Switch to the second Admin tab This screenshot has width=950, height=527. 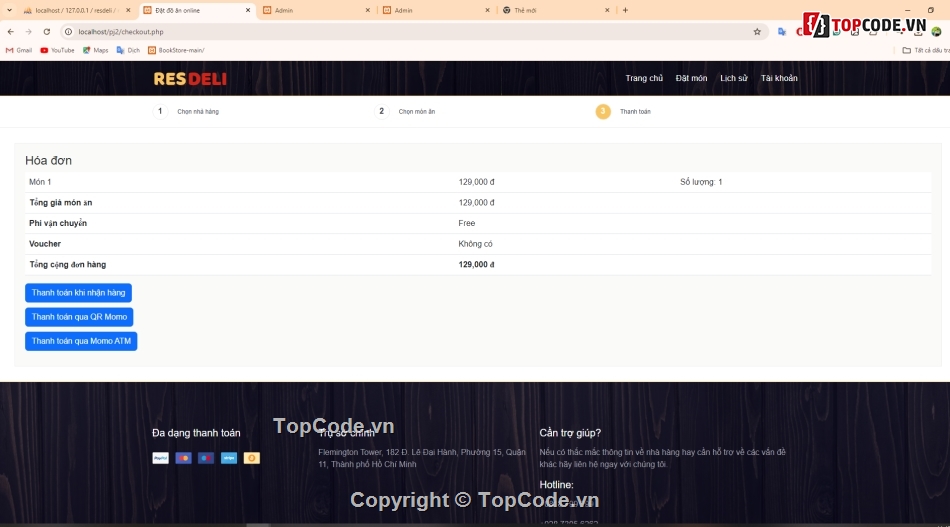coord(436,10)
